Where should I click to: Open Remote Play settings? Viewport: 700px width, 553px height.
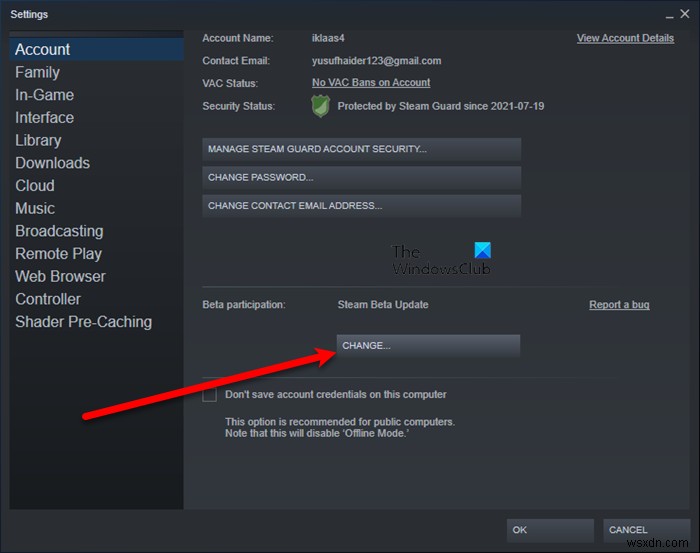tap(58, 254)
